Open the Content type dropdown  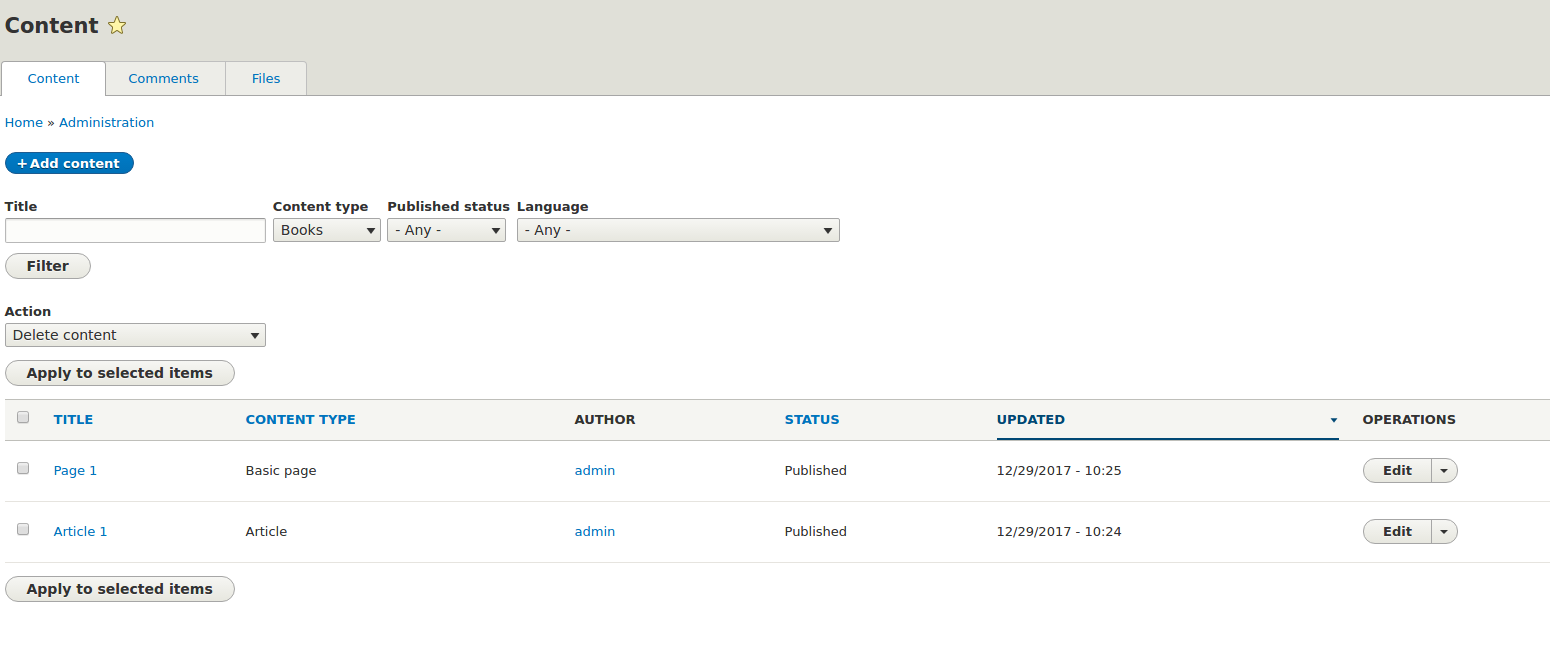(326, 230)
